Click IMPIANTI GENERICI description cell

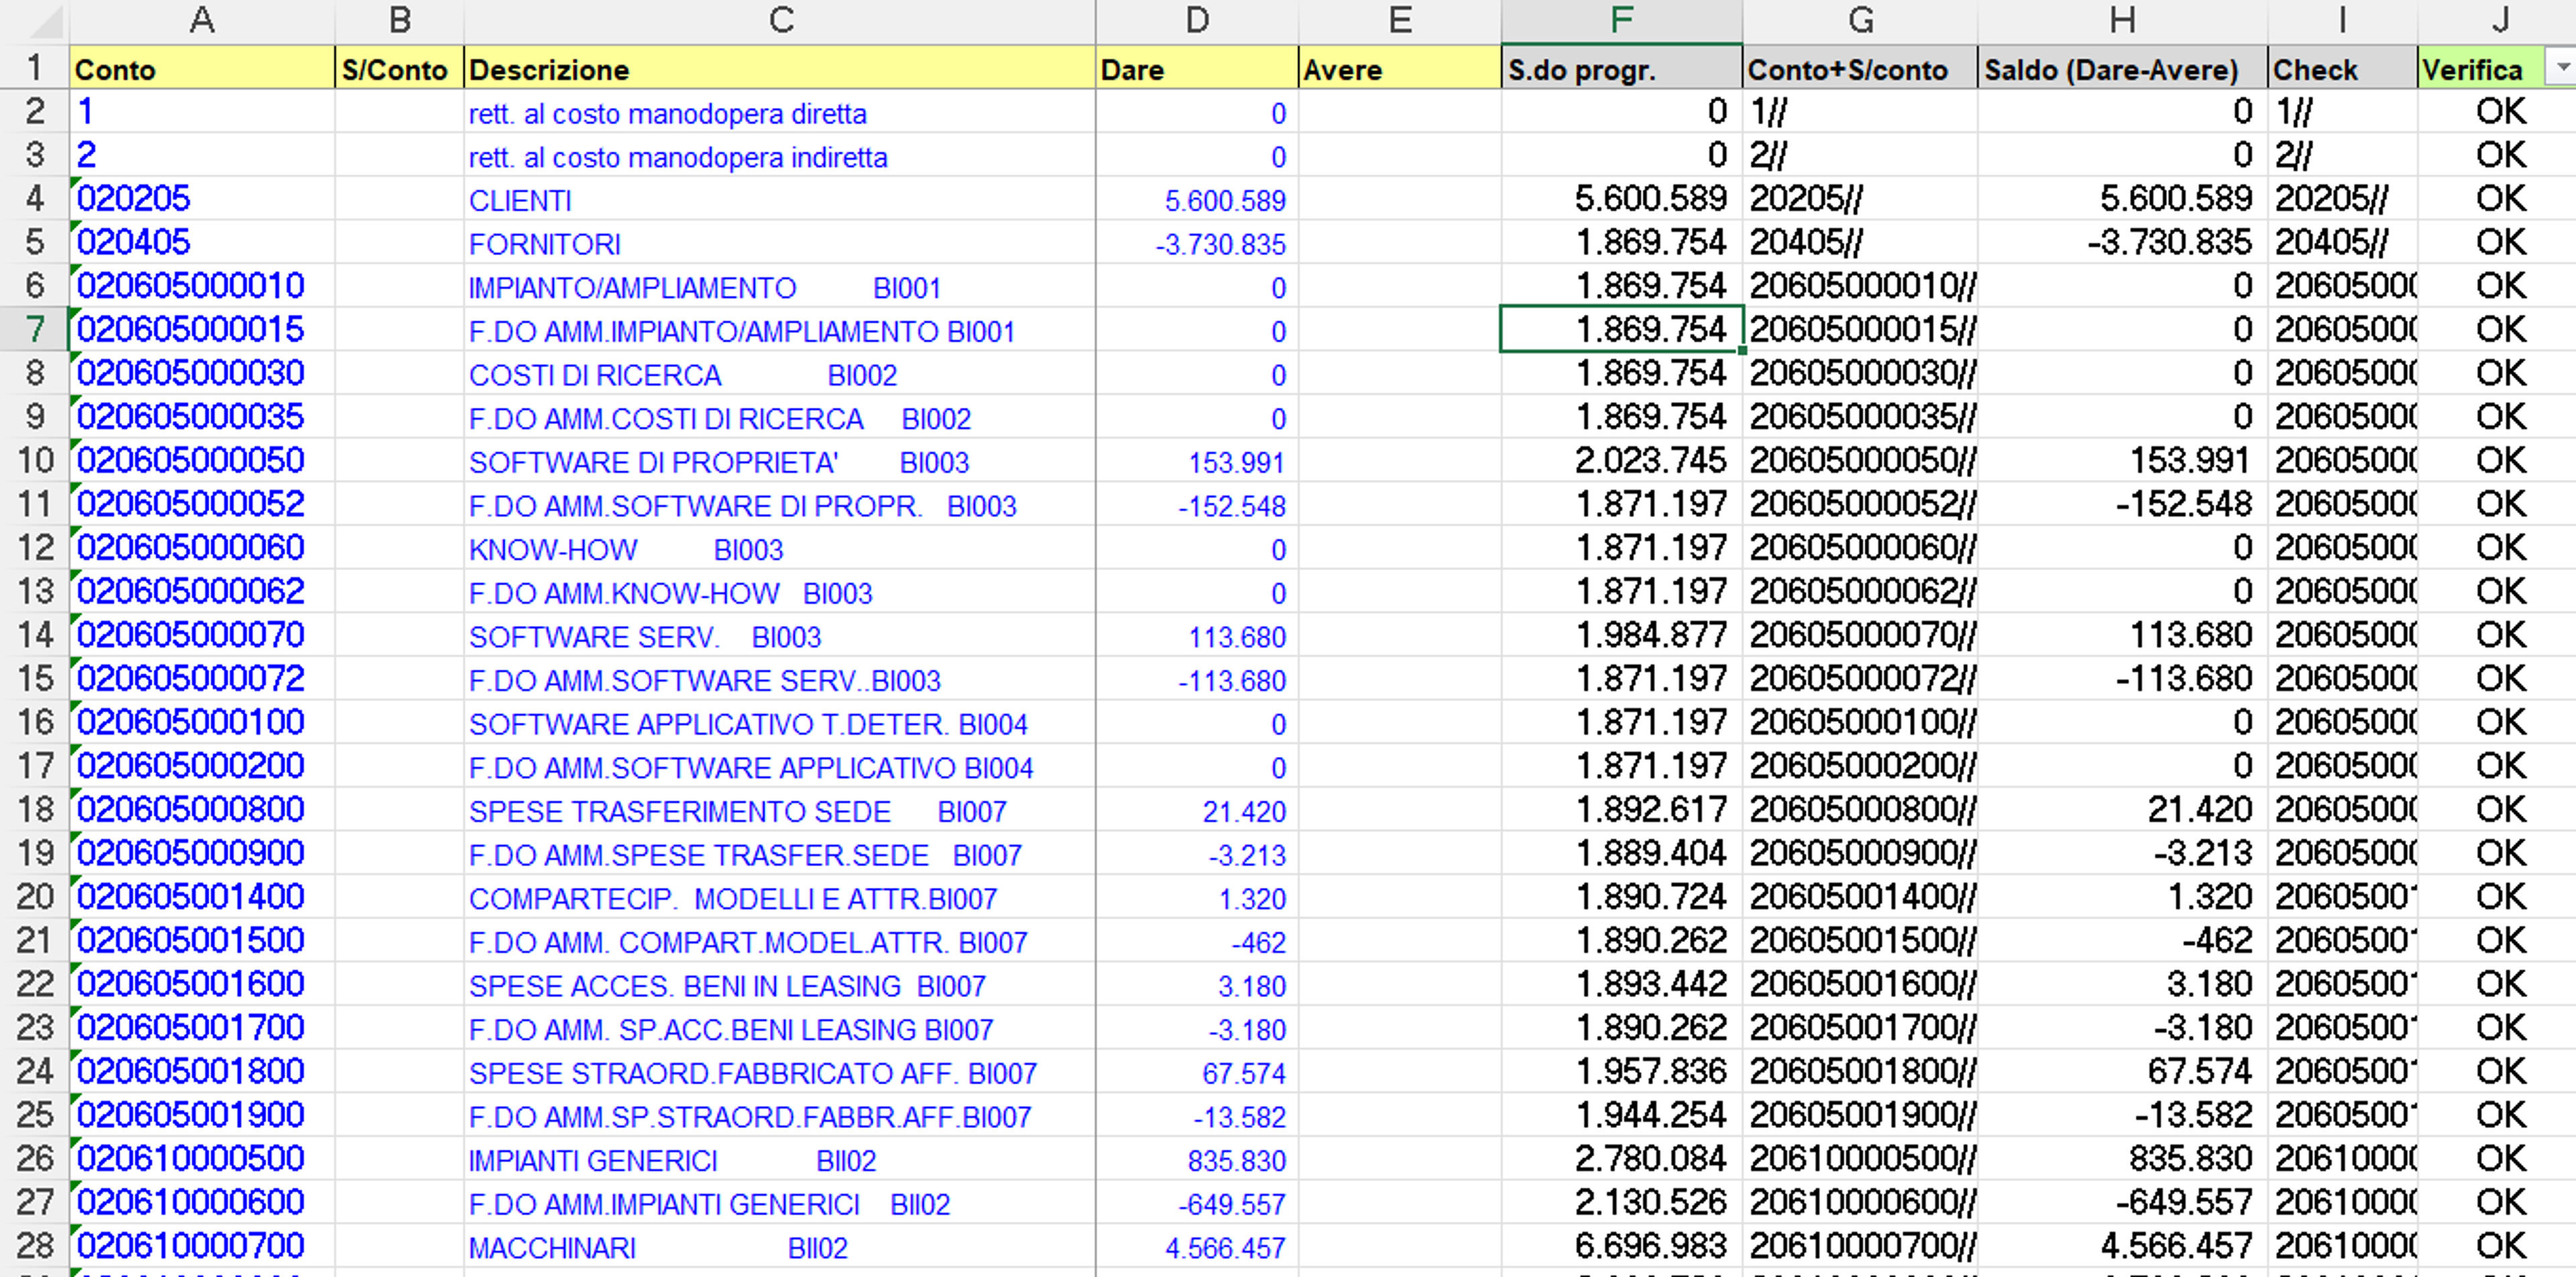point(780,1160)
